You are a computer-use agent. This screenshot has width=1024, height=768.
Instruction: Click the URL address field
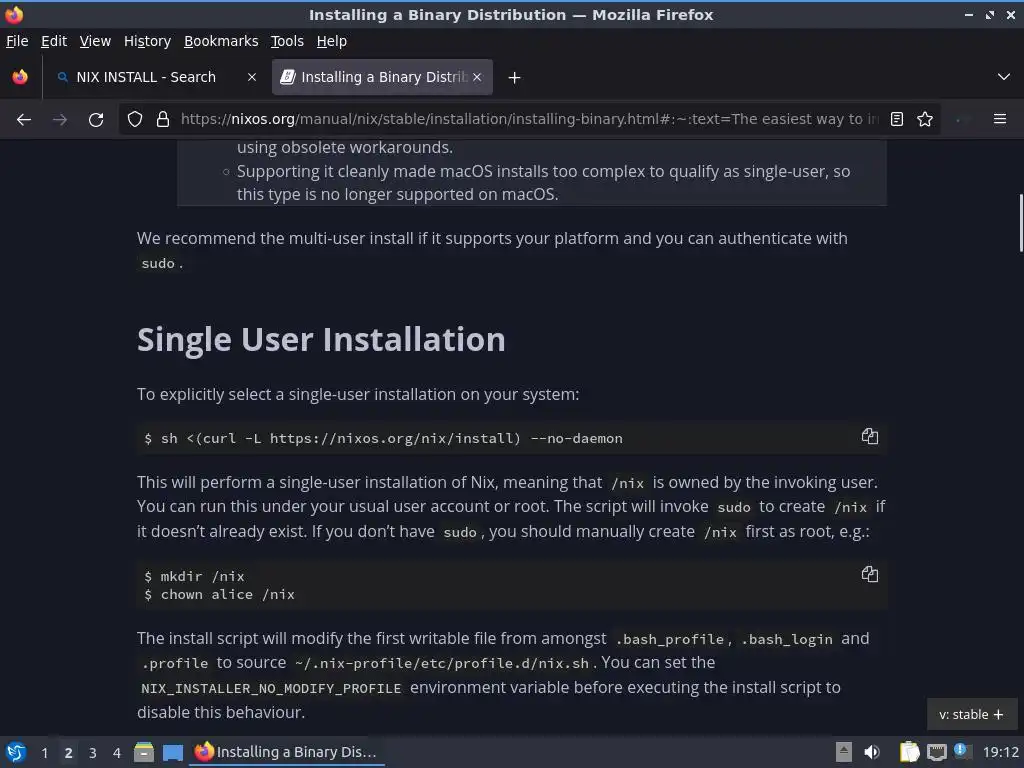click(x=529, y=120)
